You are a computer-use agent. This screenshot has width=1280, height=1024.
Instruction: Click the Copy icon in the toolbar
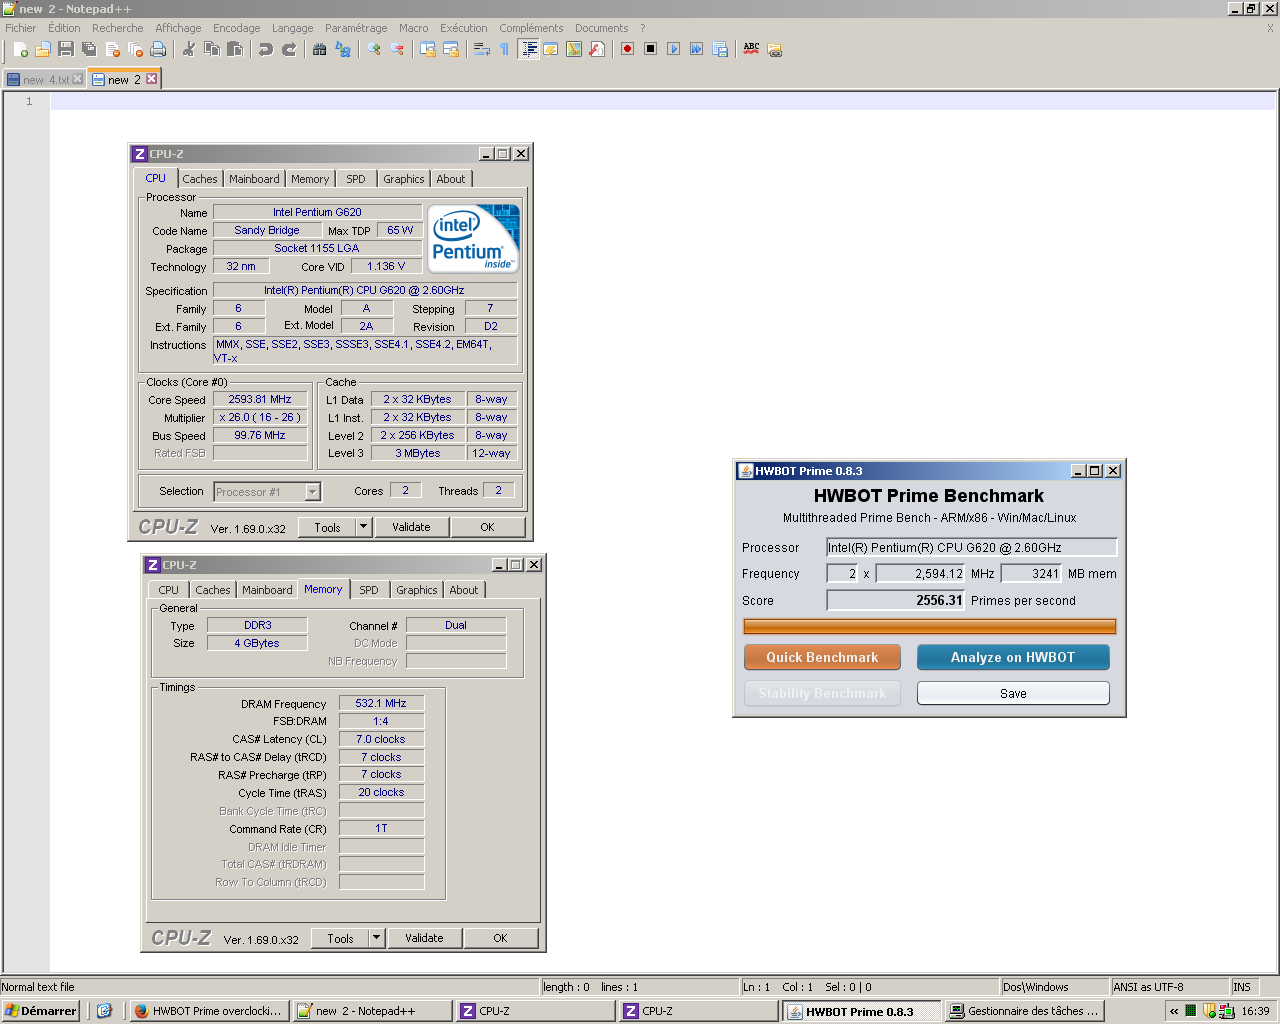click(x=212, y=49)
